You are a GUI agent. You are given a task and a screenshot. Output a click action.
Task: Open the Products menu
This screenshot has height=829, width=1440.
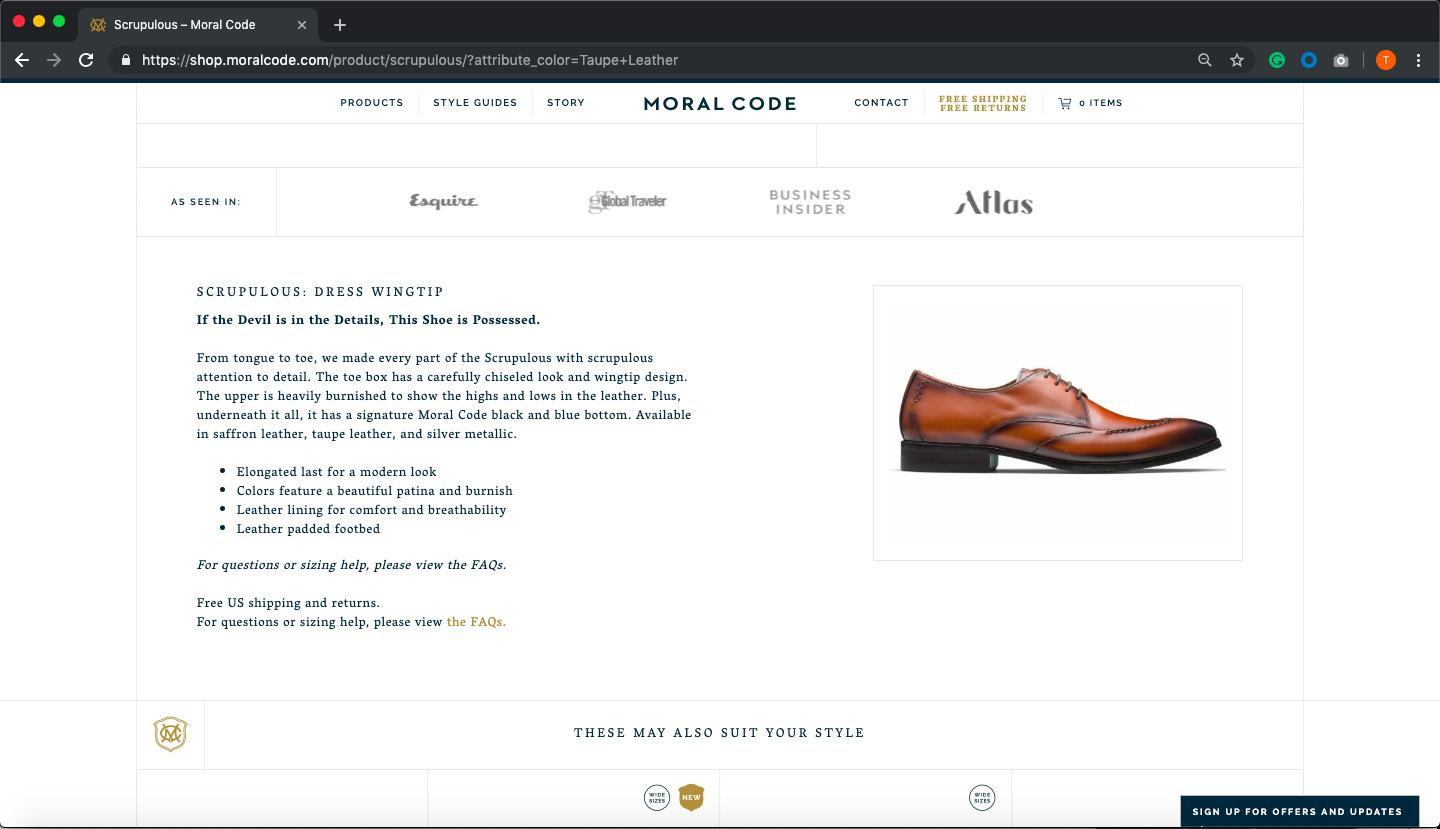pyautogui.click(x=372, y=103)
